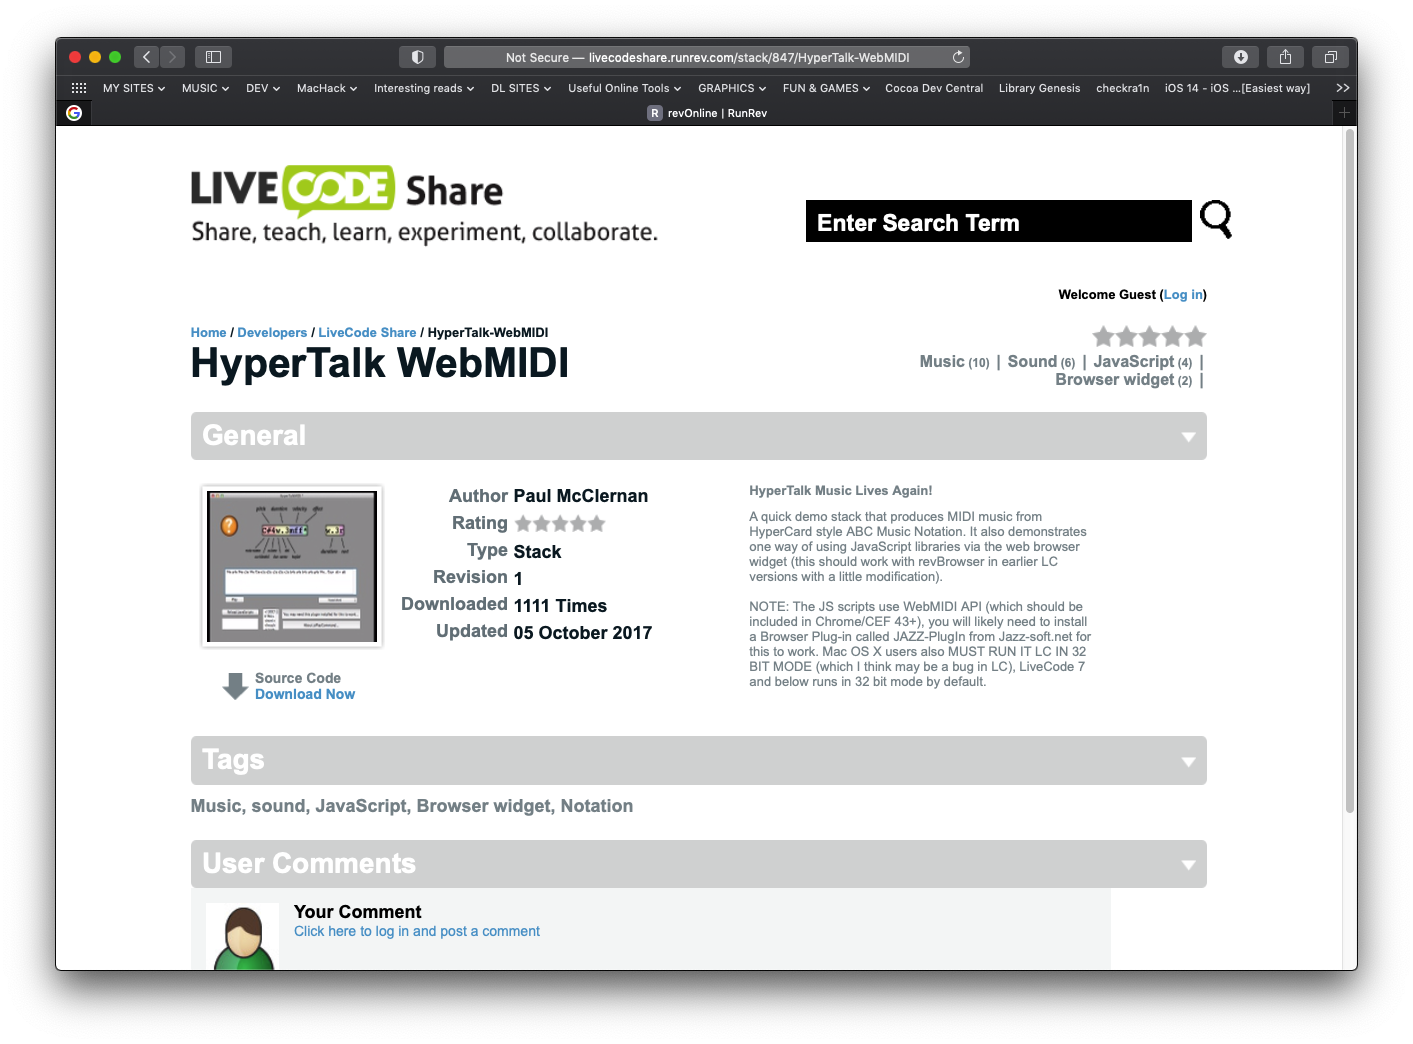Open the Library Genesis bookmark
The image size is (1413, 1044).
[1039, 88]
